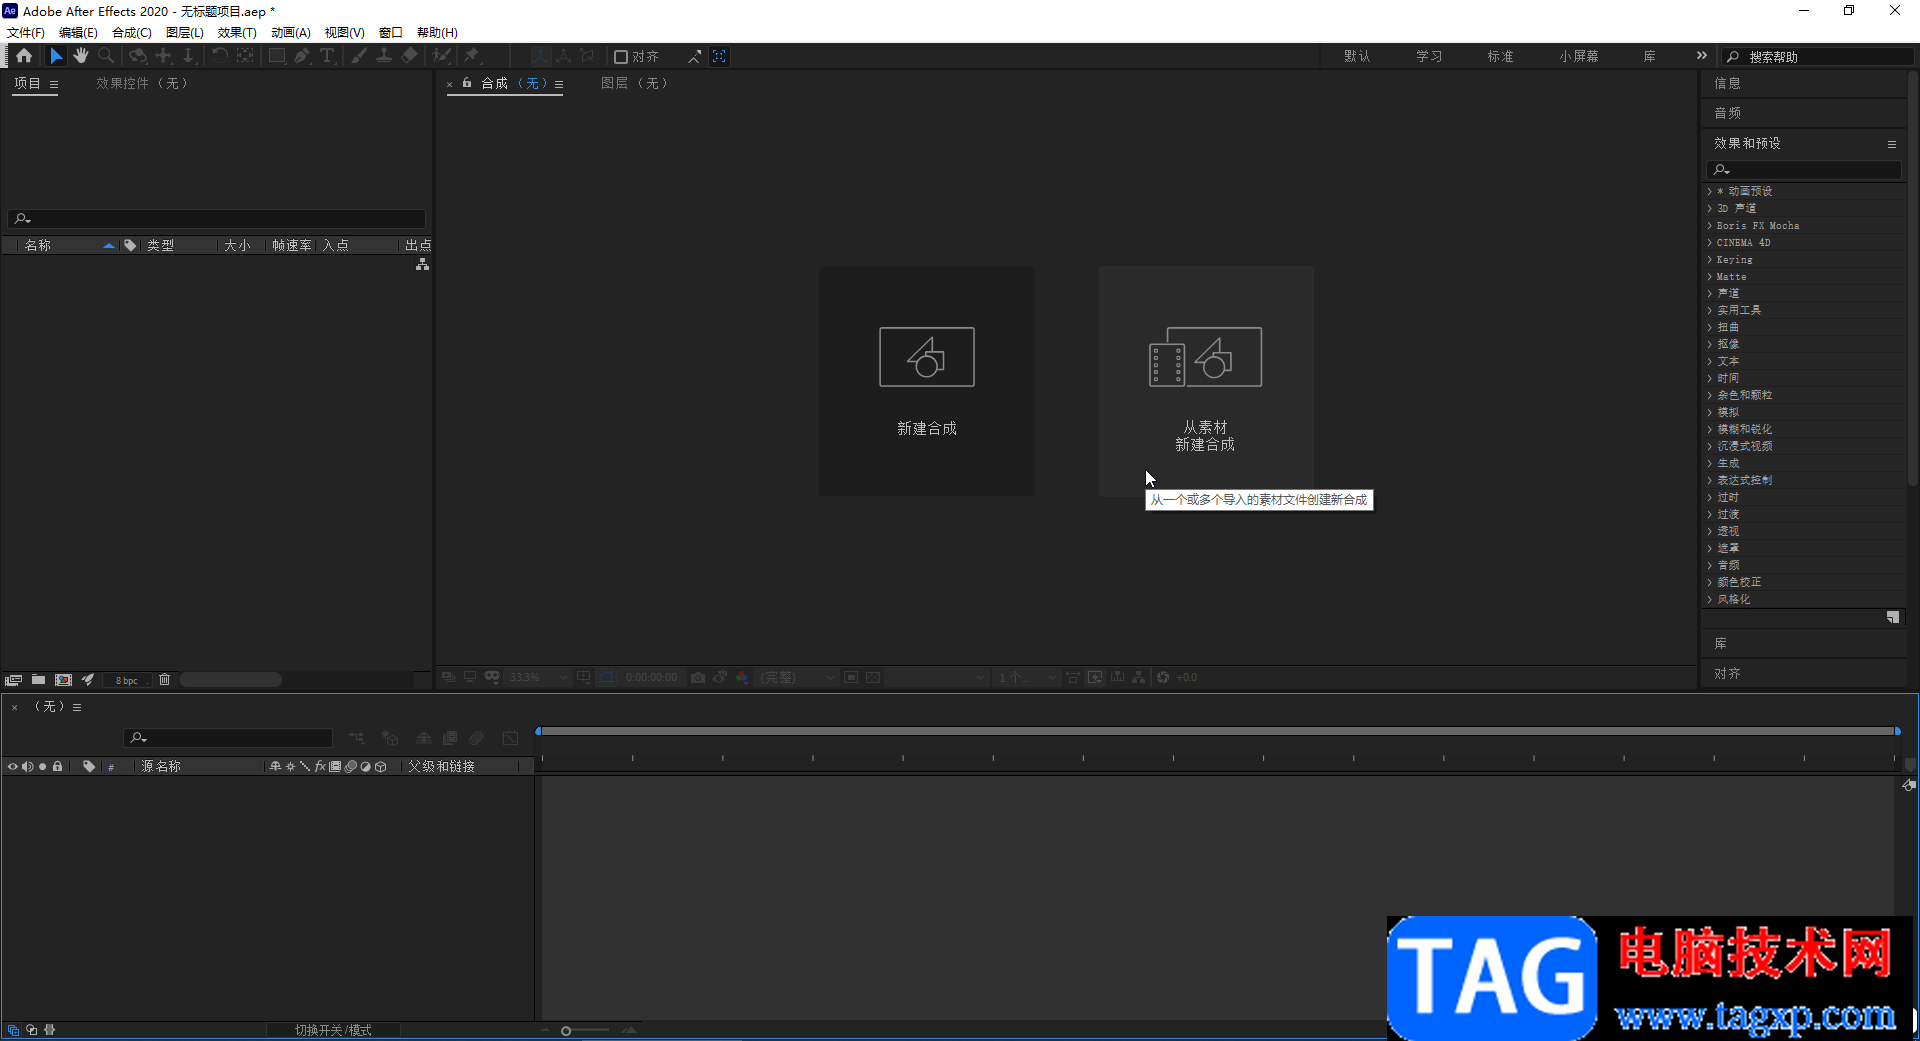Viewport: 1920px width, 1041px height.
Task: Toggle Frame Blending enable switch in timeline
Action: point(450,738)
